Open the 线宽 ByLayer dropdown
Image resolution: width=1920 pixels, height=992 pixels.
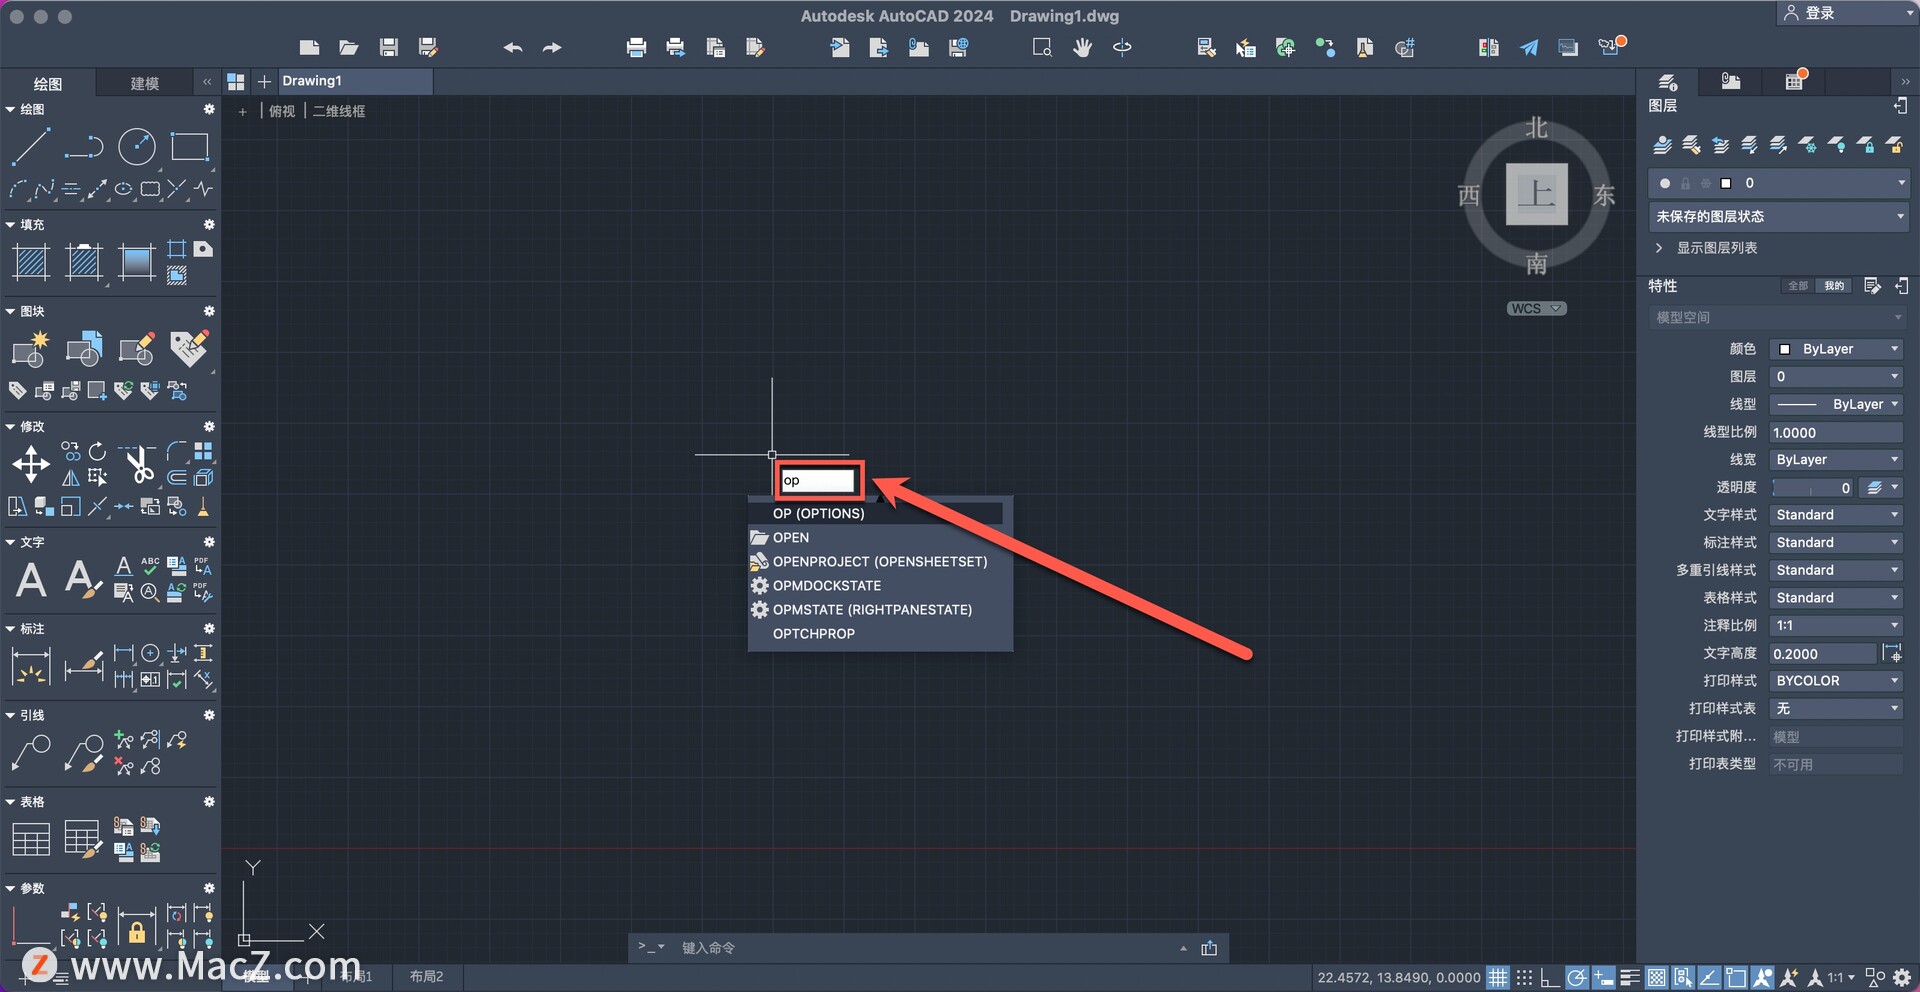pos(1836,460)
